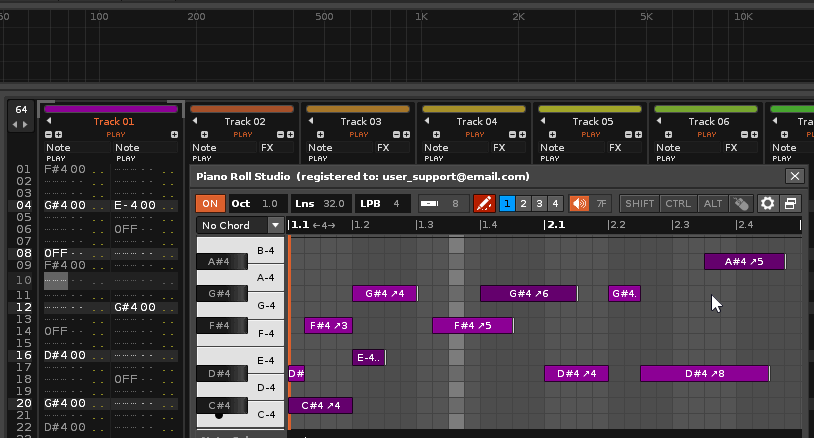The image size is (814, 438).
Task: Toggle the PLAY state of Track 03
Action: point(359,134)
